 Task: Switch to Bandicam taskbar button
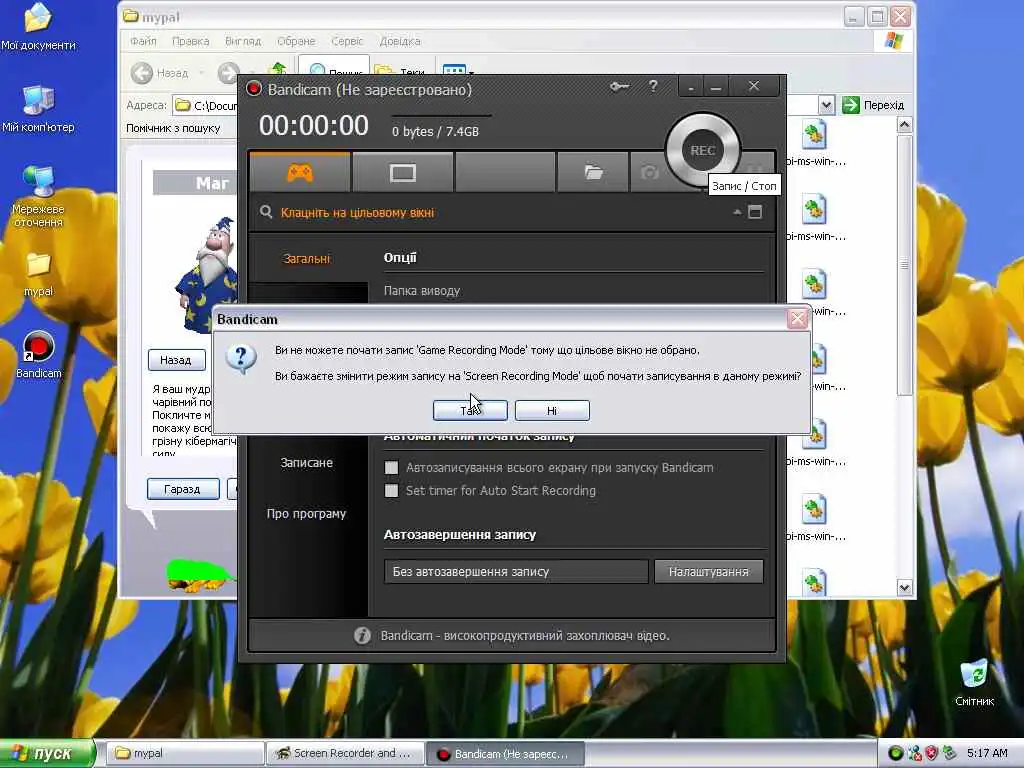pyautogui.click(x=505, y=754)
